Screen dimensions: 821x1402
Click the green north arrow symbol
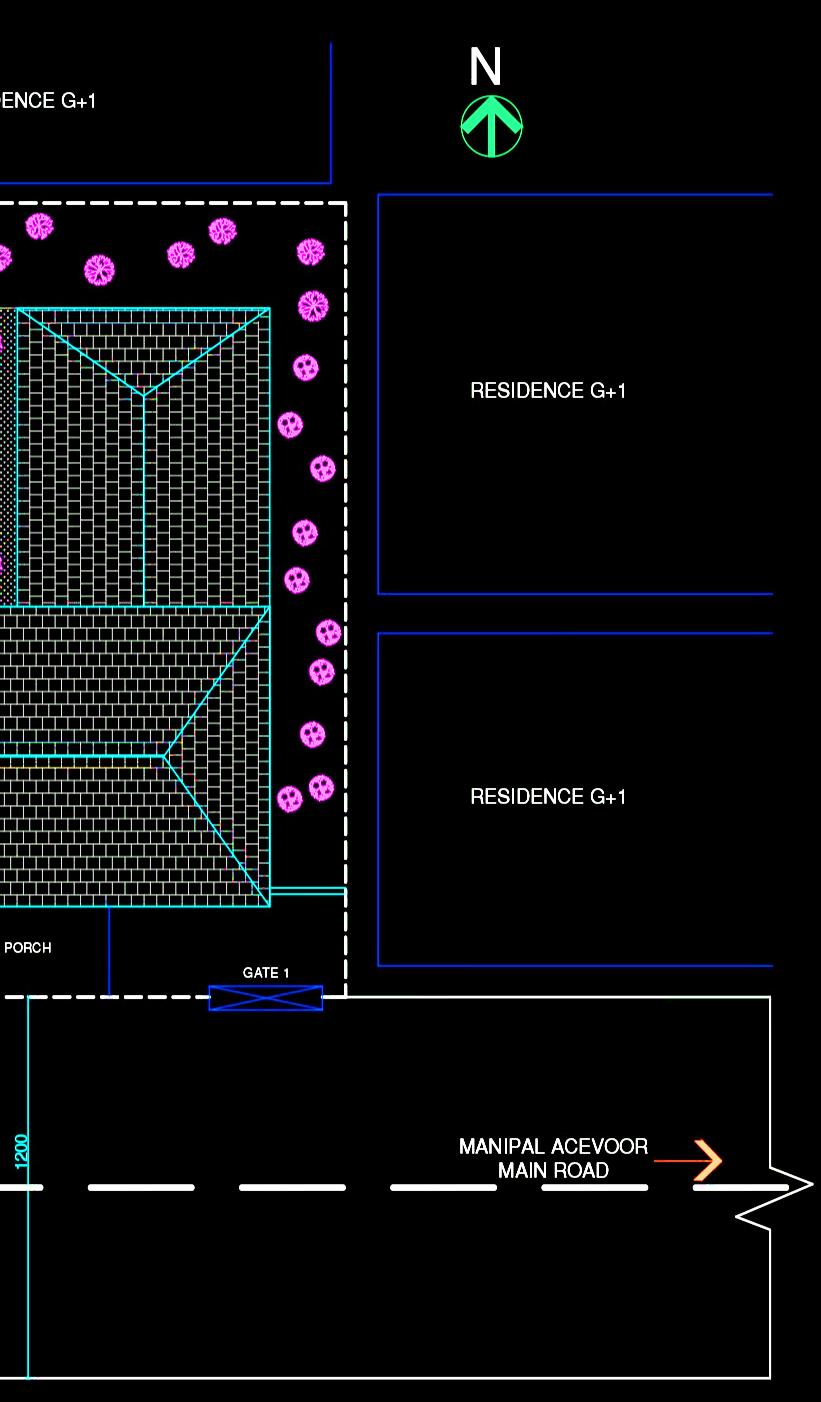[x=491, y=126]
